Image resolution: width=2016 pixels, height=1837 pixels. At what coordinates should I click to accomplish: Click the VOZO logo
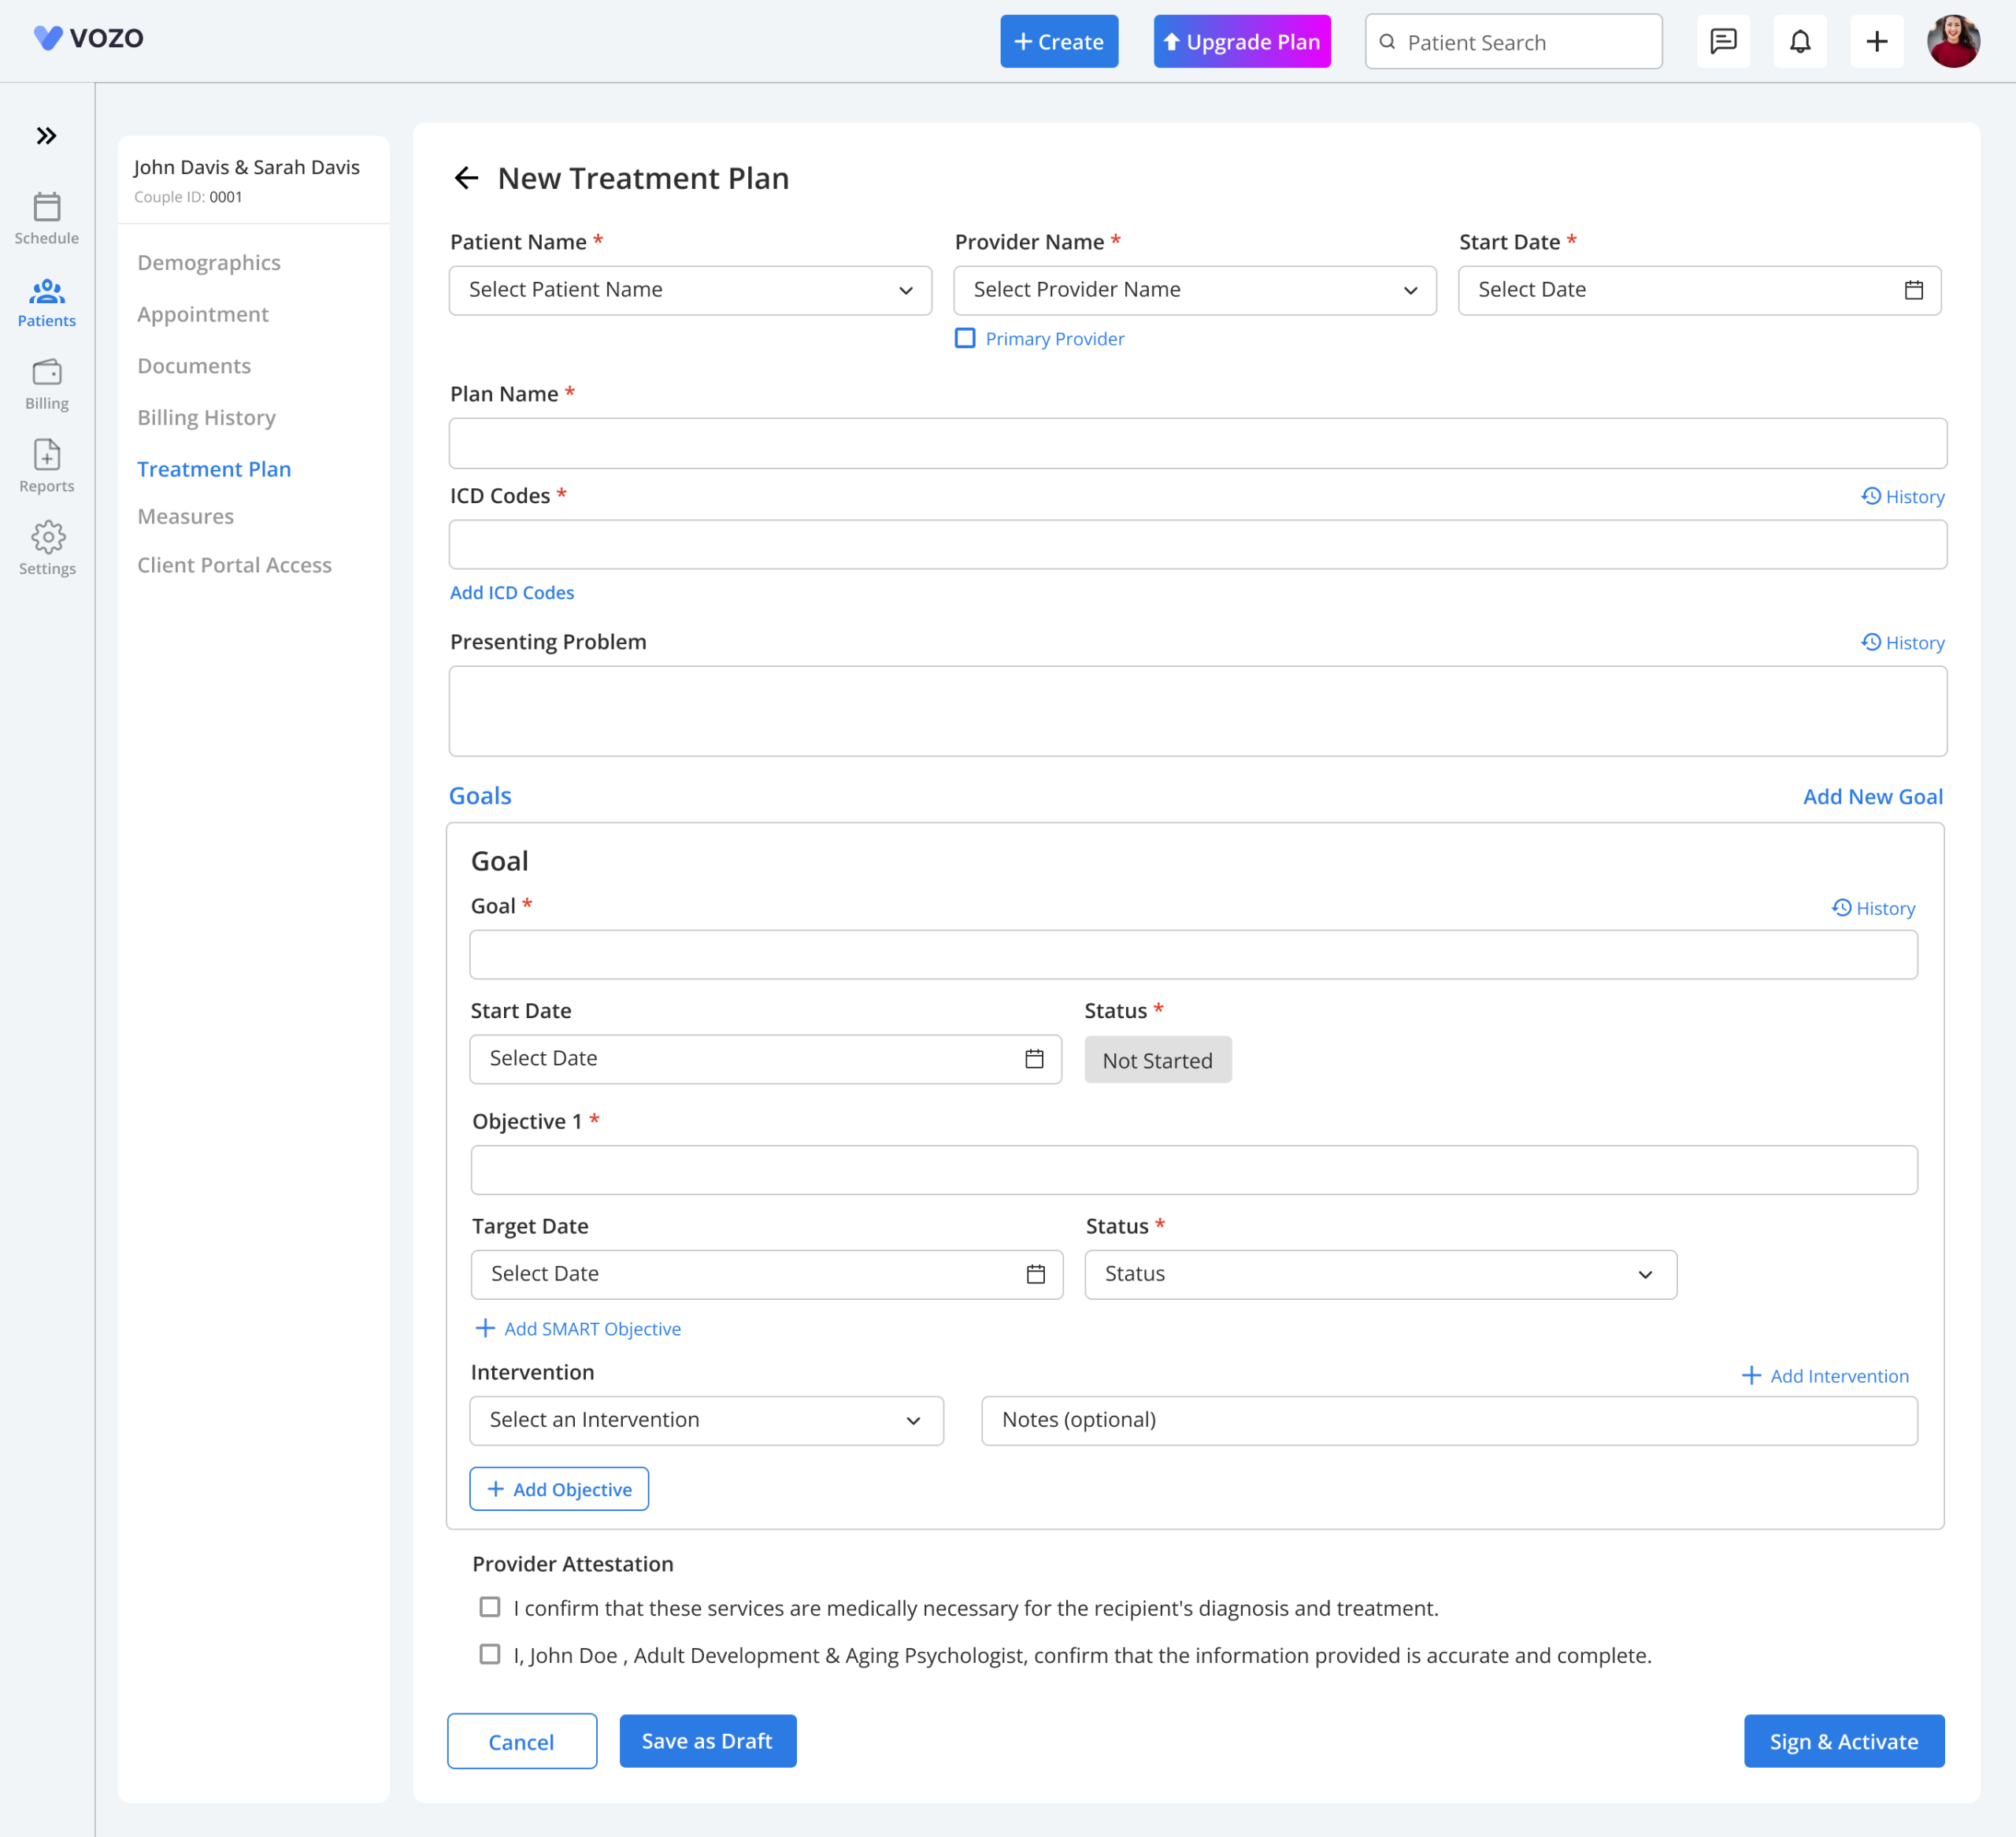tap(89, 38)
